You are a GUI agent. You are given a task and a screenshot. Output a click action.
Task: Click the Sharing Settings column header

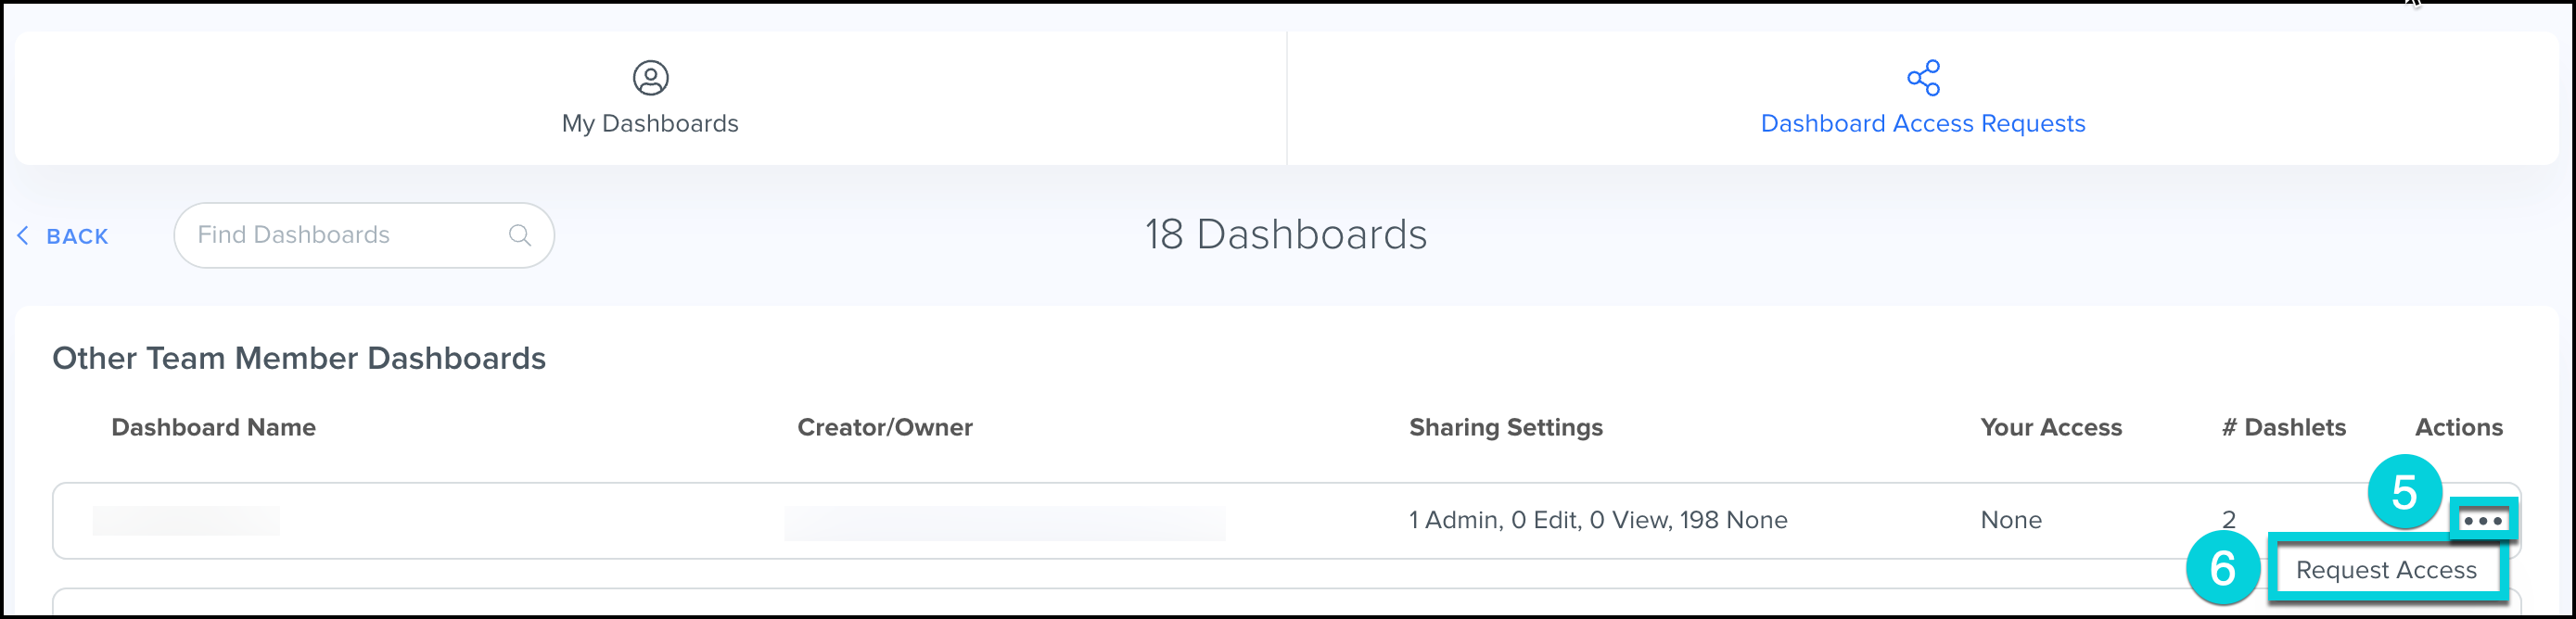1505,427
